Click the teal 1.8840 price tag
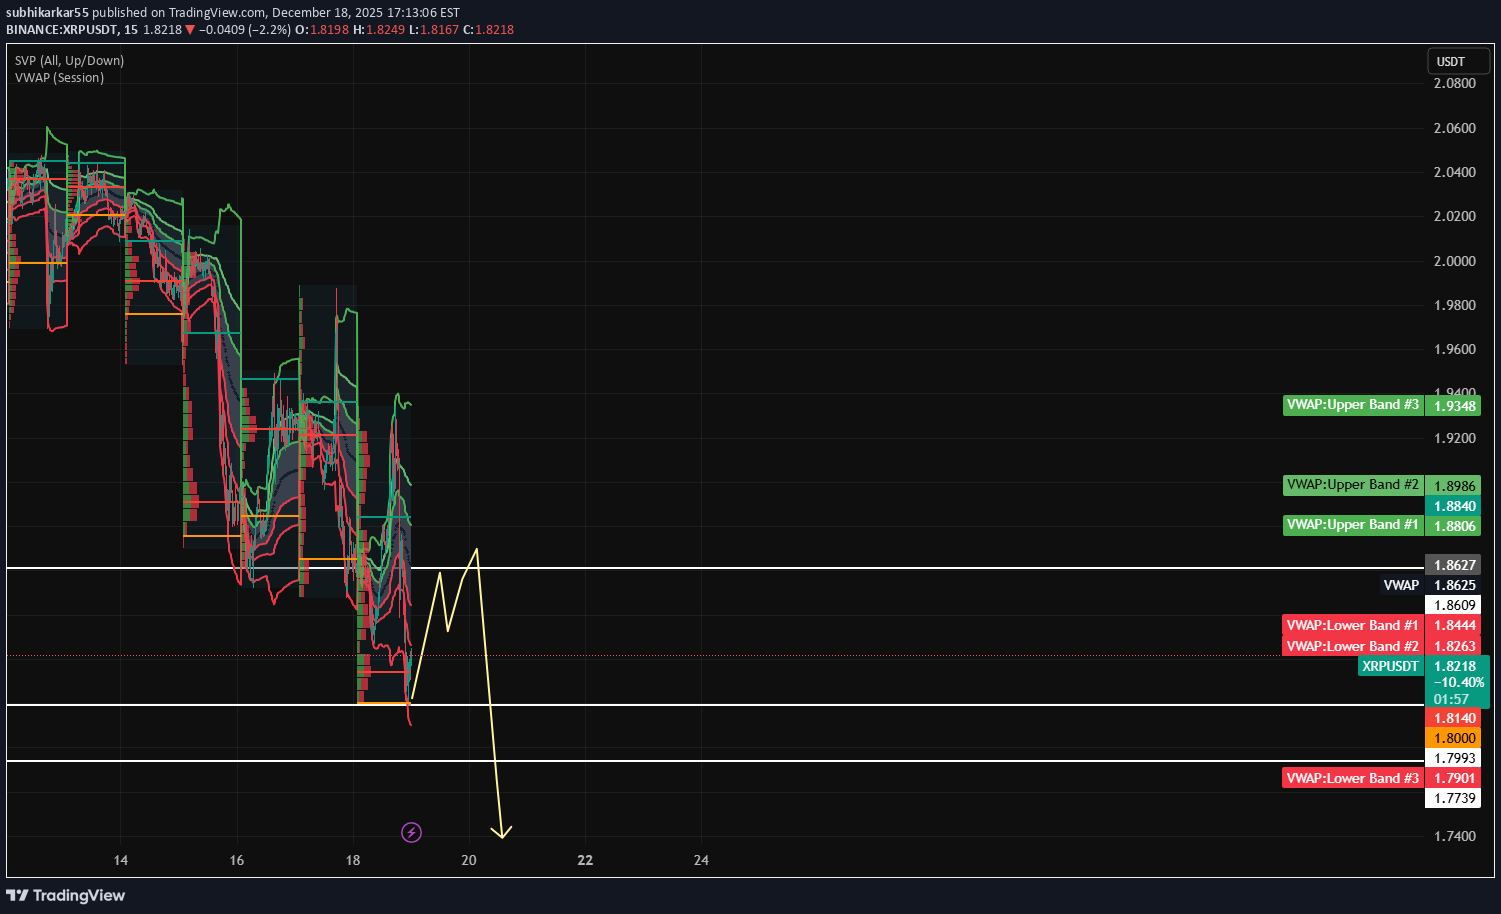Image resolution: width=1501 pixels, height=914 pixels. (1453, 506)
